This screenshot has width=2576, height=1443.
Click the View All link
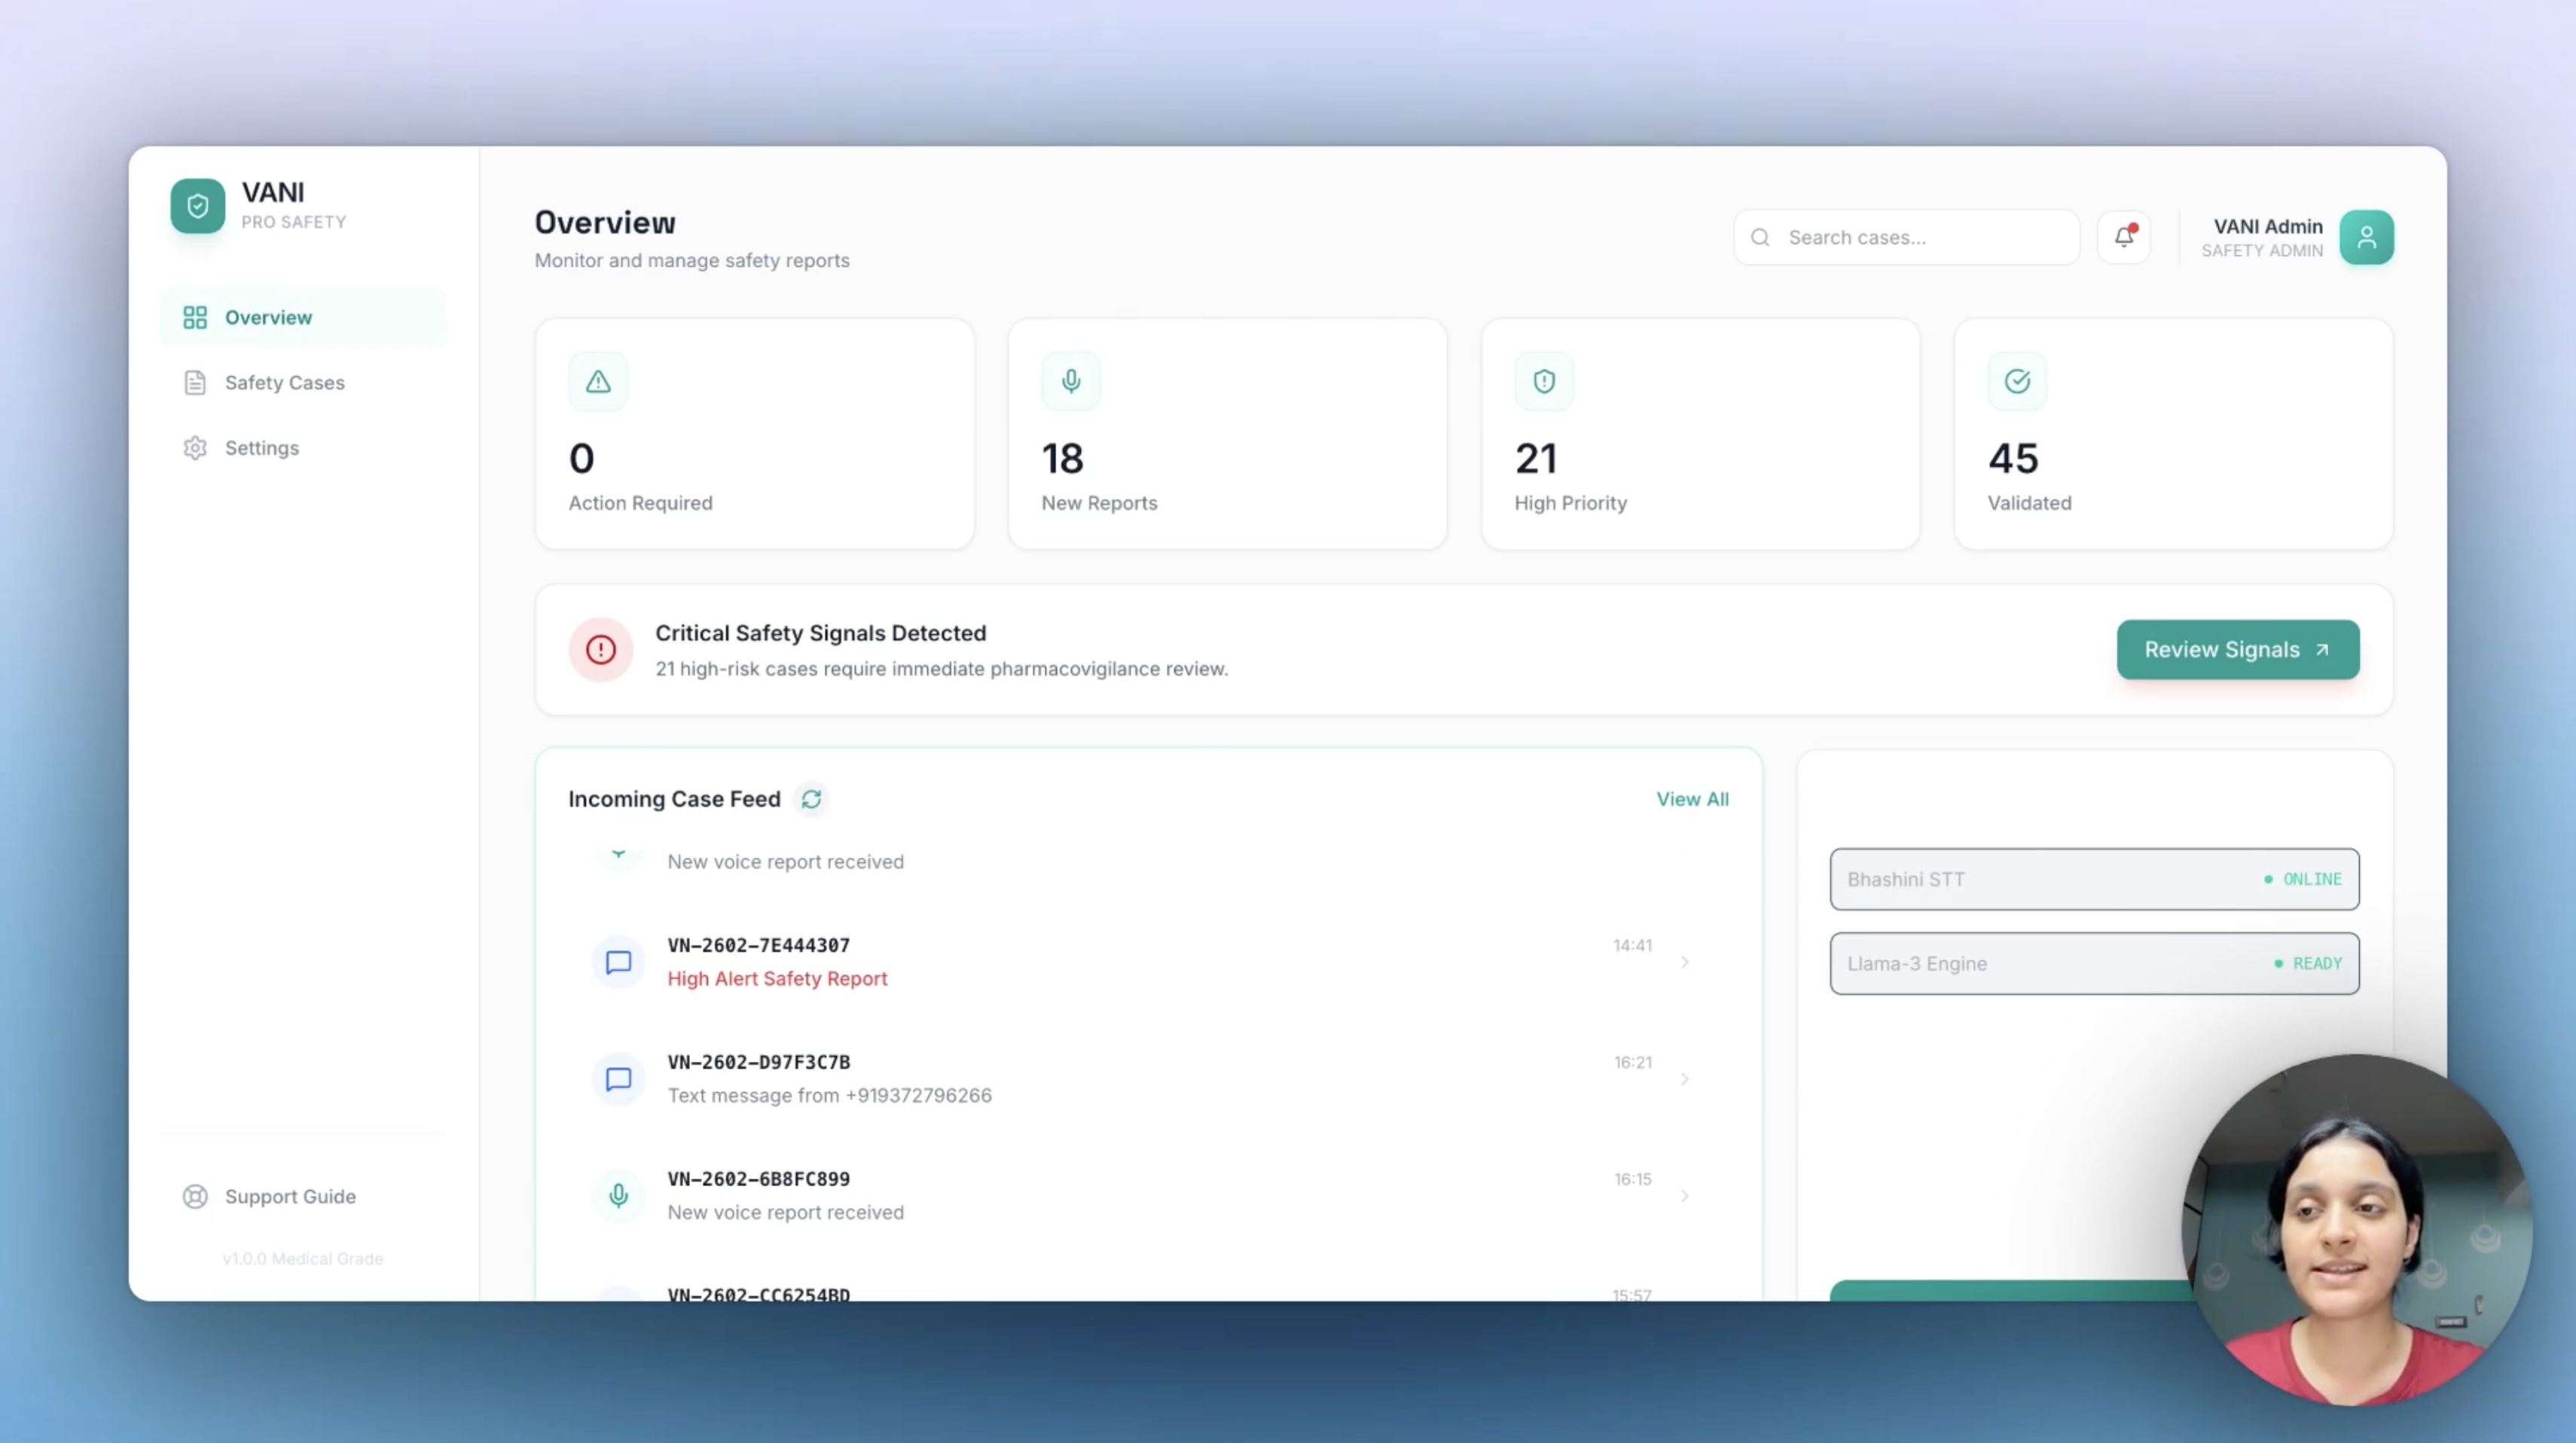(x=1692, y=799)
